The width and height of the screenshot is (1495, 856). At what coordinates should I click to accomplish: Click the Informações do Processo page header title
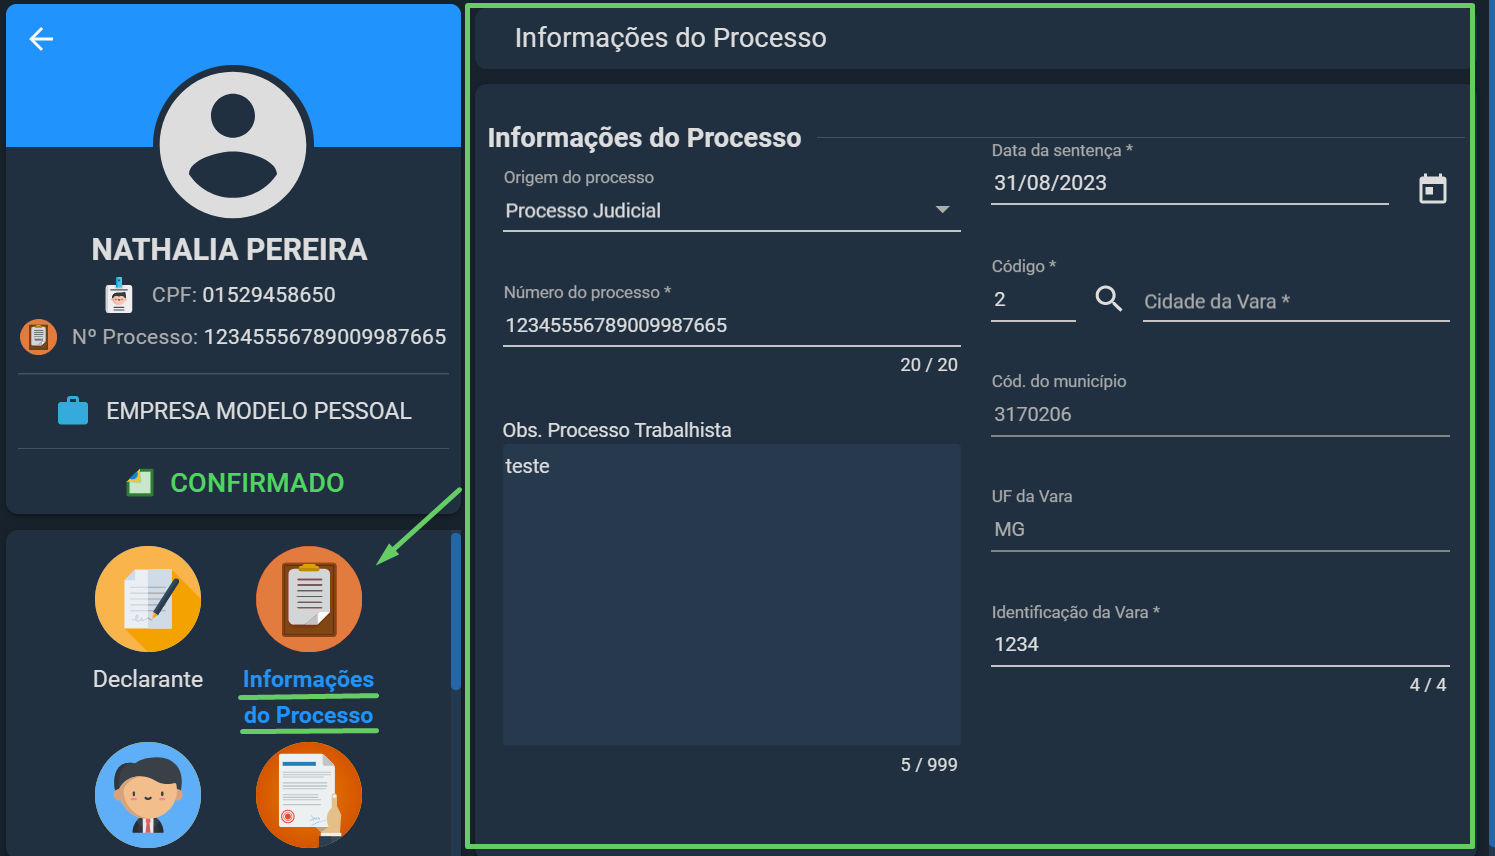pyautogui.click(x=671, y=38)
